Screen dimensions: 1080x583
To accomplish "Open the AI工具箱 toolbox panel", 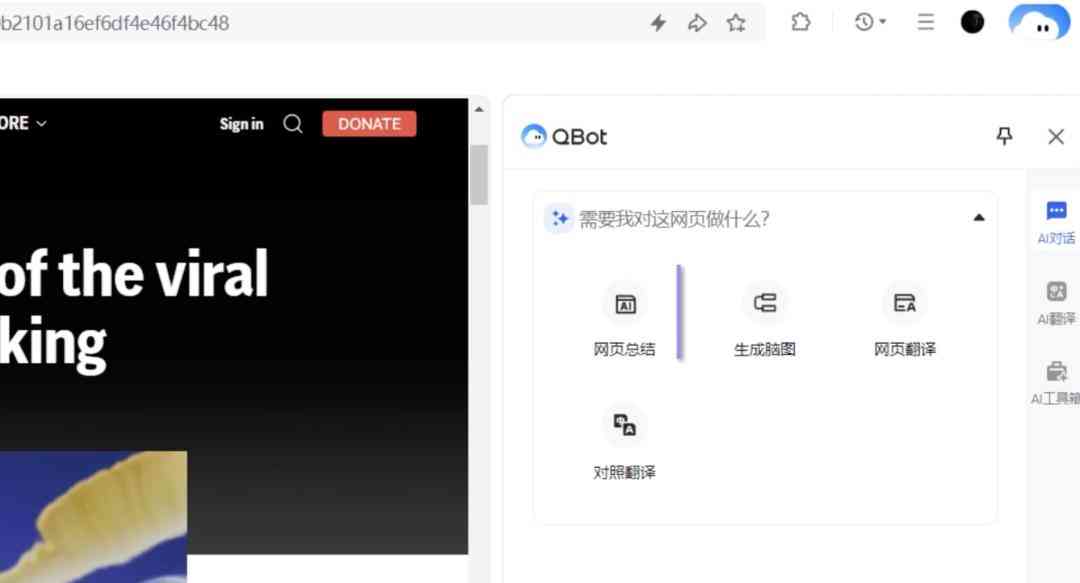I will pos(1056,378).
